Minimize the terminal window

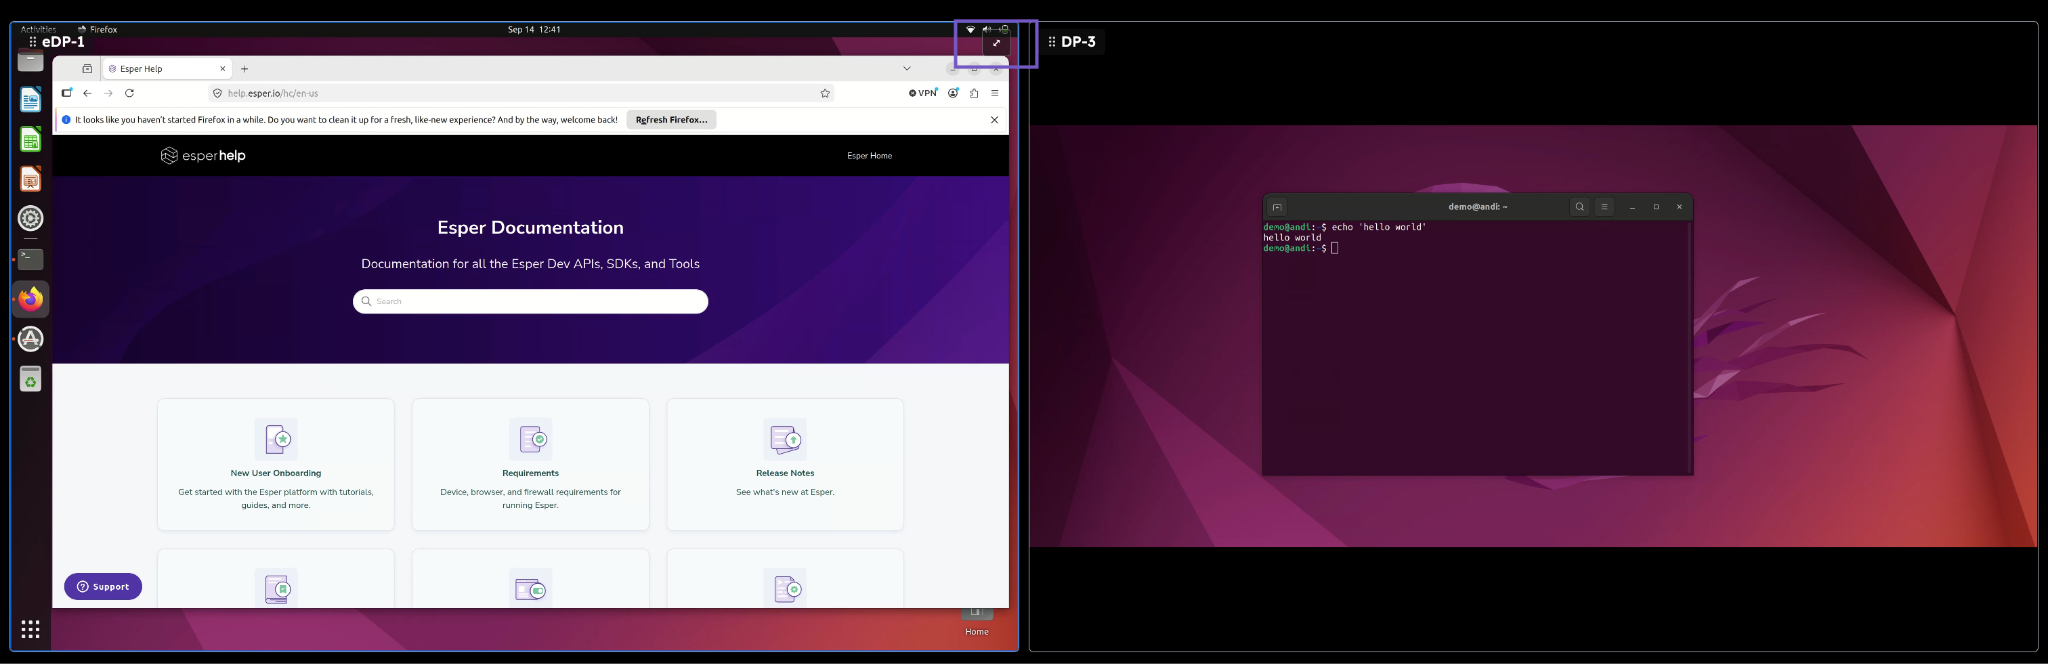1632,207
